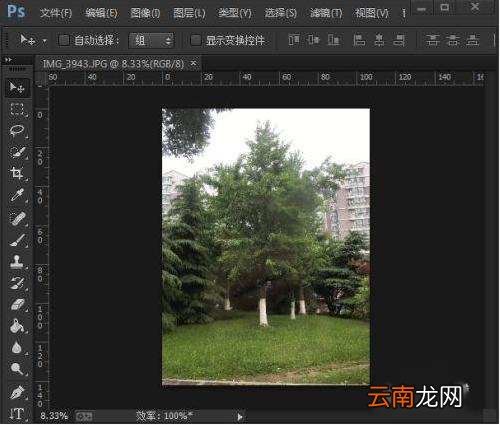Click the Align vertical centers icon
Viewport: 500px width, 425px height.
click(313, 40)
